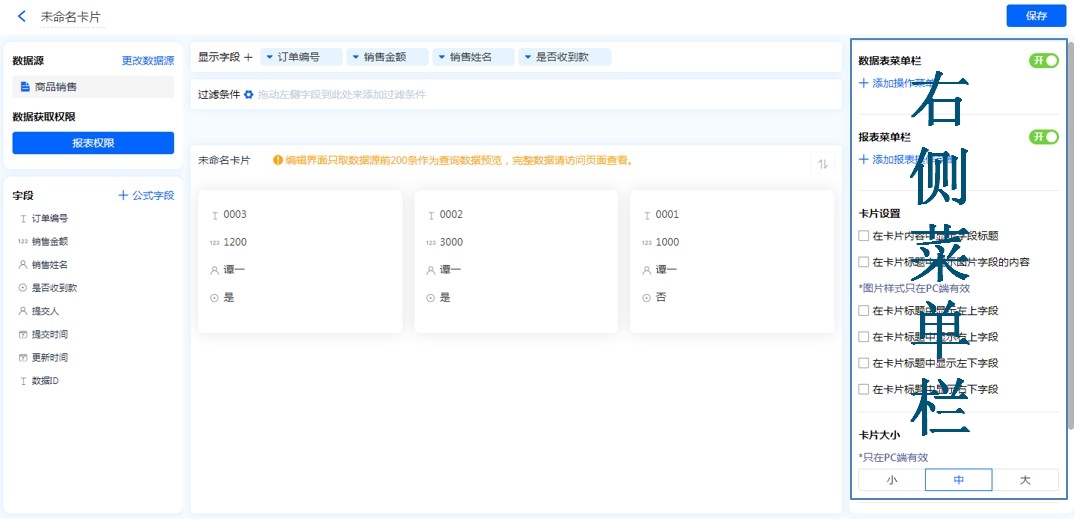
Task: Open the 销售金额 display field dropdown
Action: 356,57
